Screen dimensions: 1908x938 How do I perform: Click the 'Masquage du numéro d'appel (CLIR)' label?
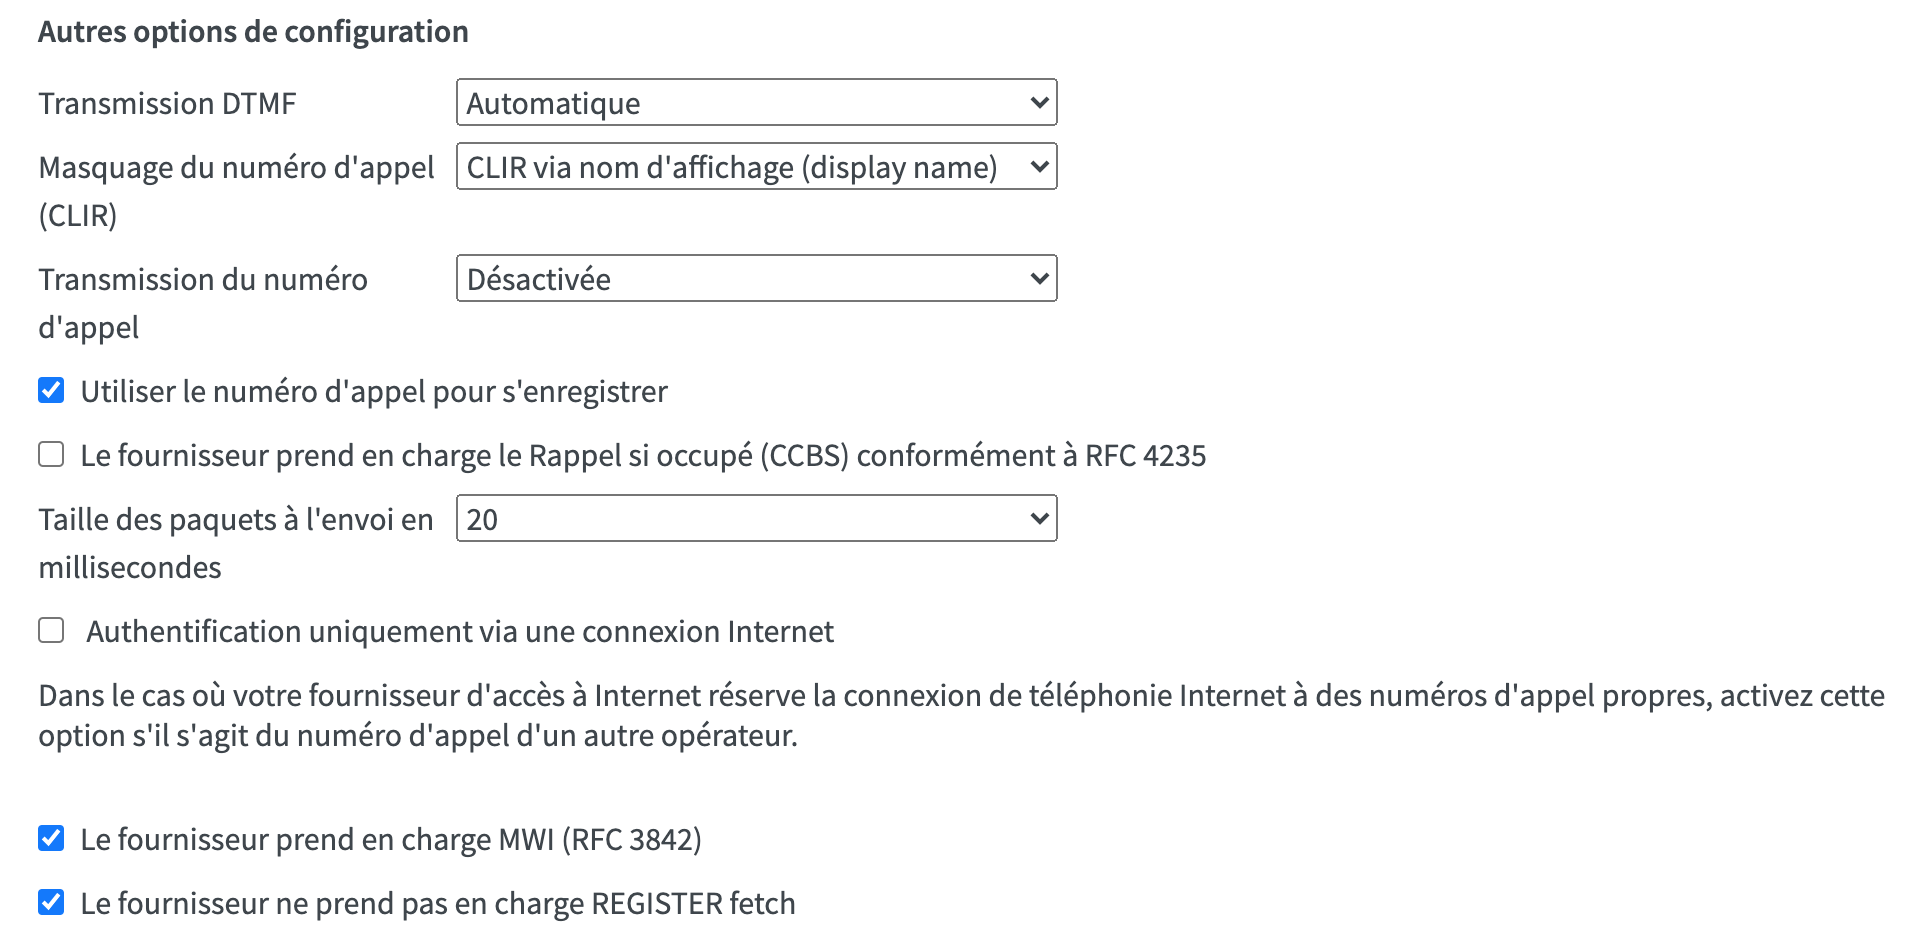point(236,168)
